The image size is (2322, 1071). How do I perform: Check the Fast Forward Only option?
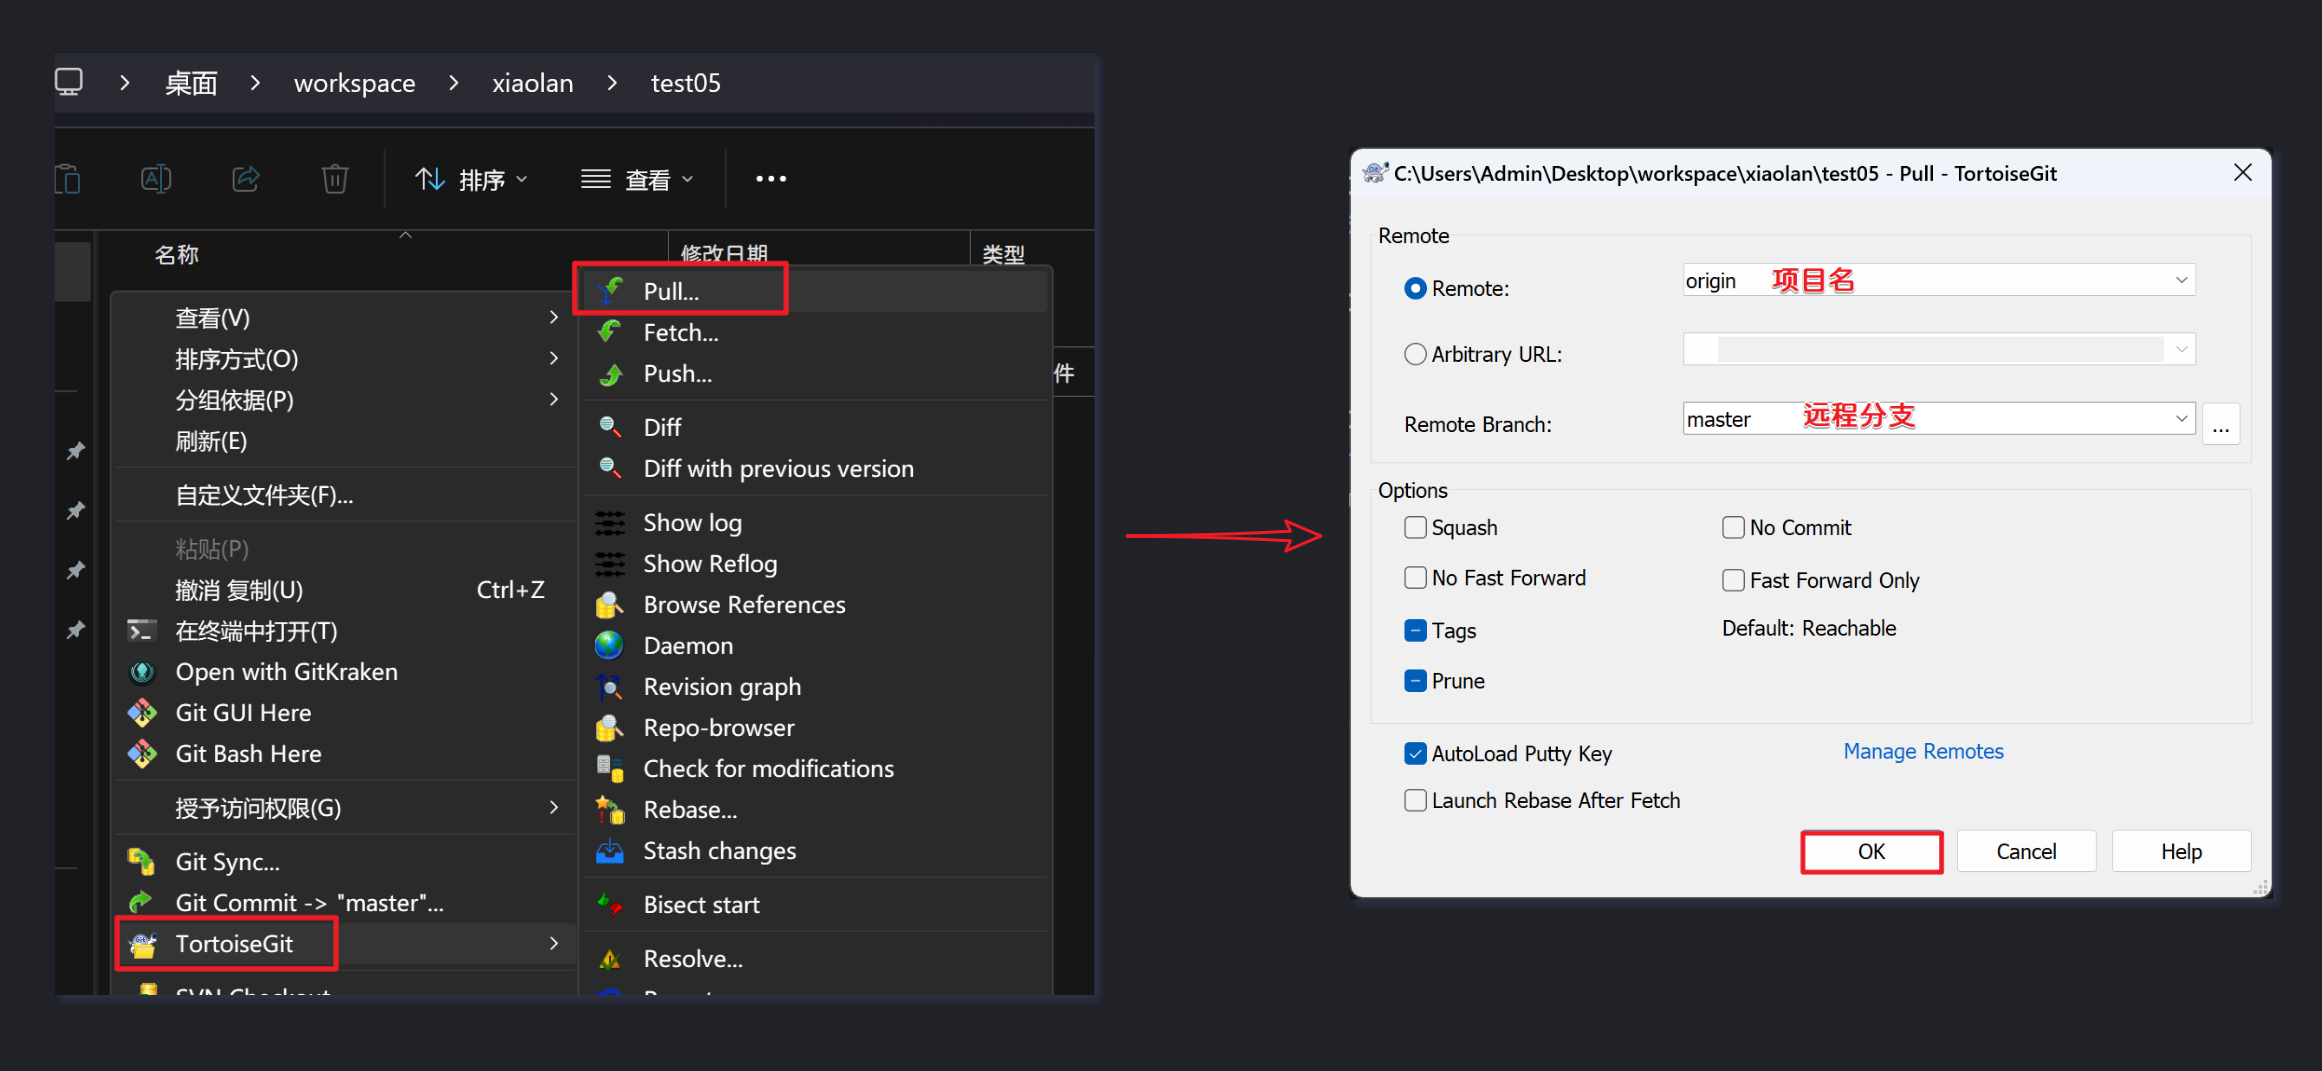(x=1733, y=581)
